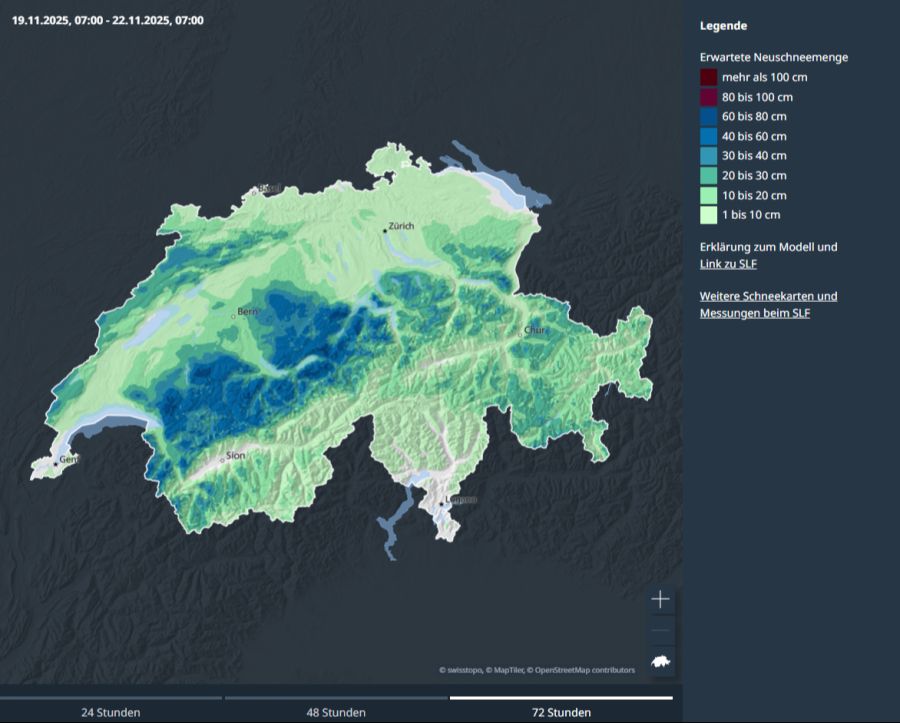The width and height of the screenshot is (900, 723).
Task: Open the Link zu SLF
Action: point(728,264)
